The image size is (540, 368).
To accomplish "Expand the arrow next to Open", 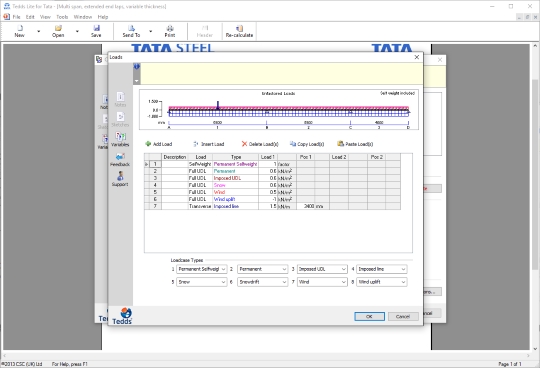I will (x=77, y=31).
